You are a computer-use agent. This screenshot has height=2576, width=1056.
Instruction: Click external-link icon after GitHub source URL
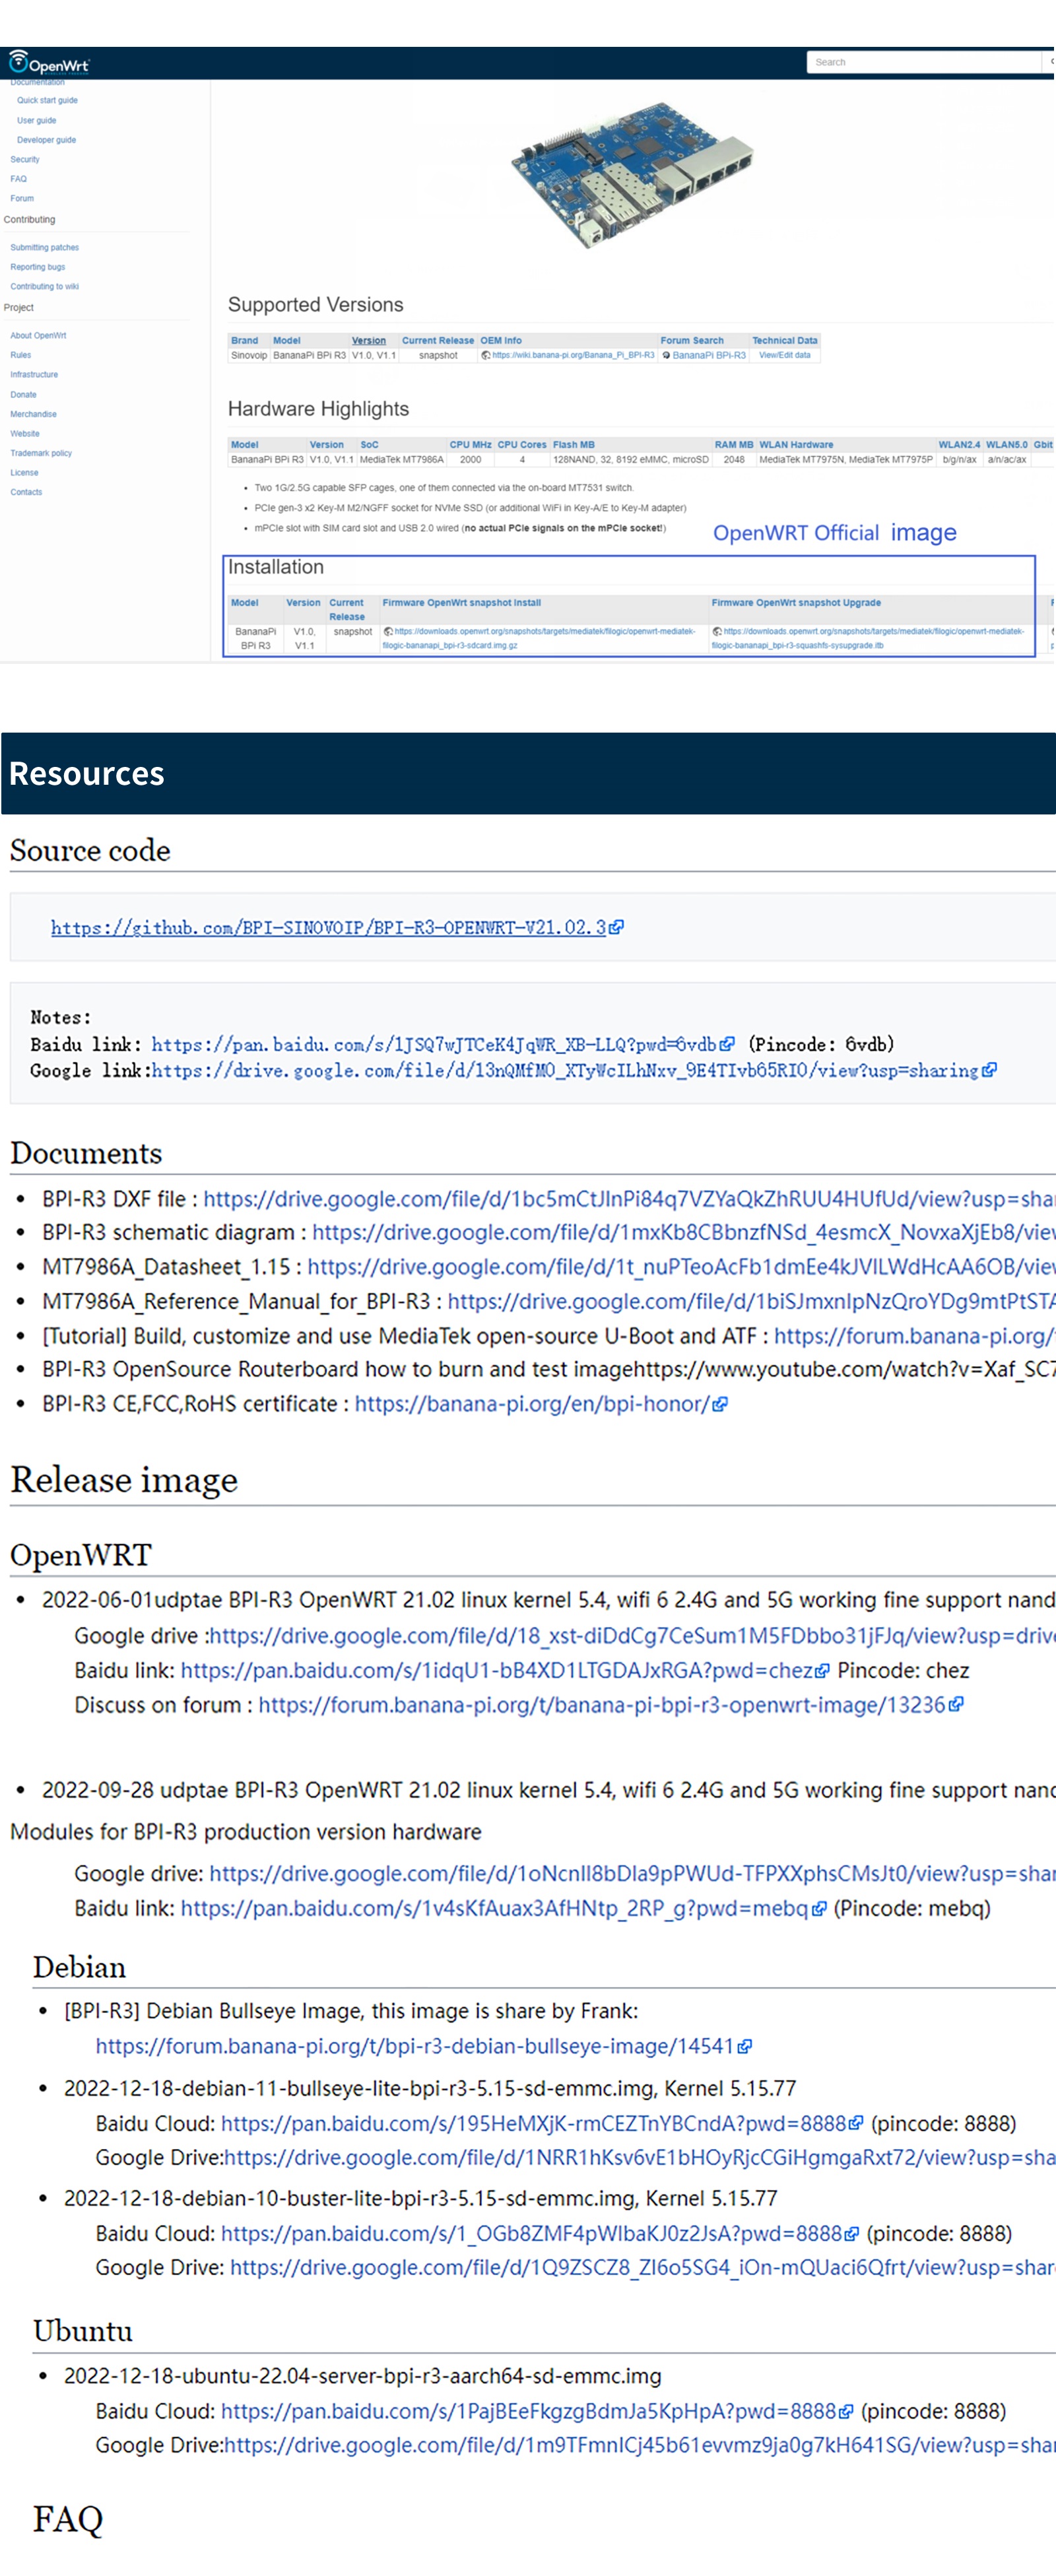pyautogui.click(x=617, y=927)
